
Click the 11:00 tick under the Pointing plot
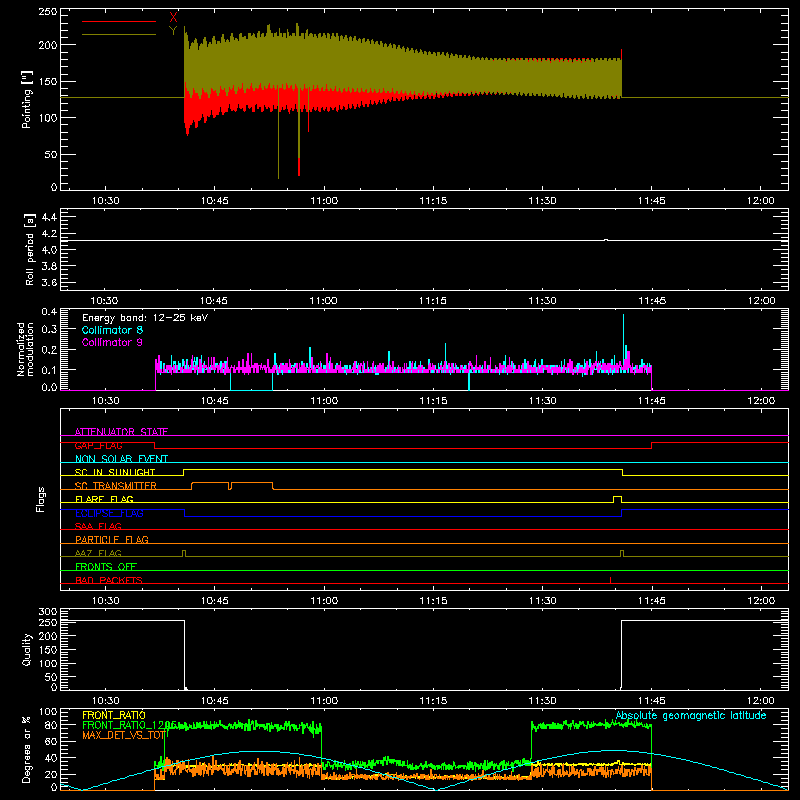tap(324, 201)
